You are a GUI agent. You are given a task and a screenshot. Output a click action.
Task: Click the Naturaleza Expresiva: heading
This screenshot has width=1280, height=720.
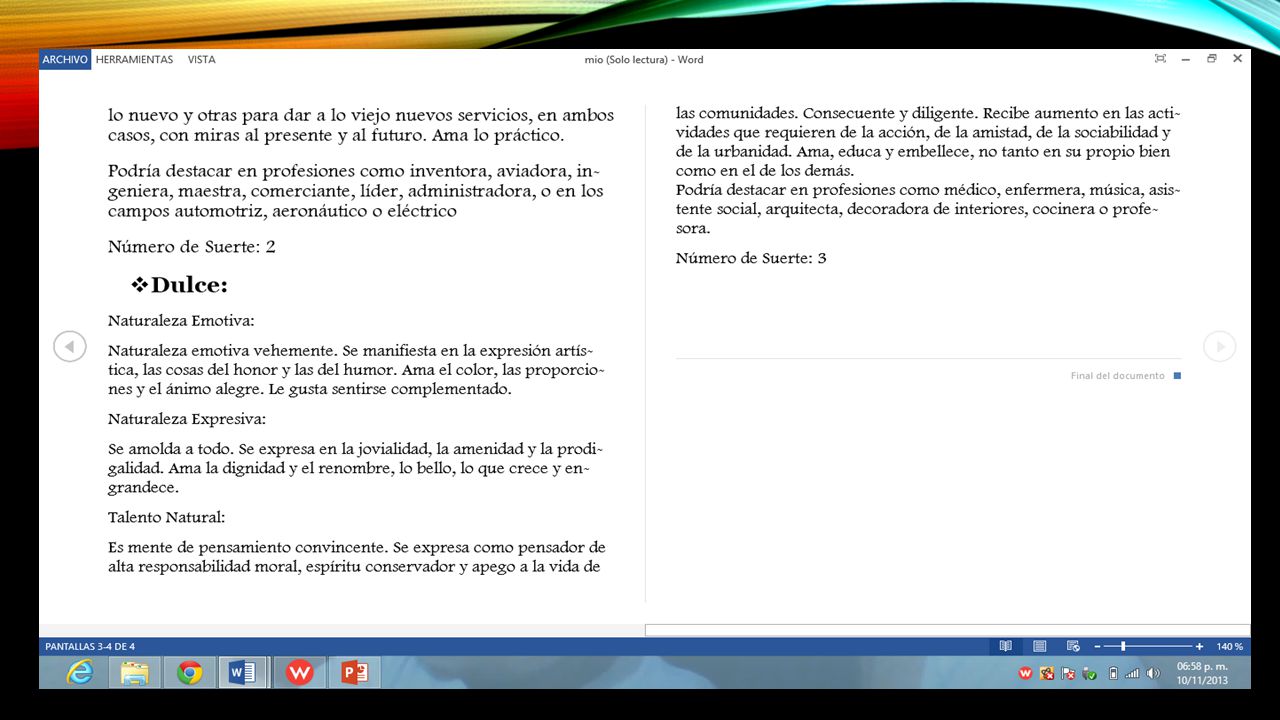[x=187, y=419]
